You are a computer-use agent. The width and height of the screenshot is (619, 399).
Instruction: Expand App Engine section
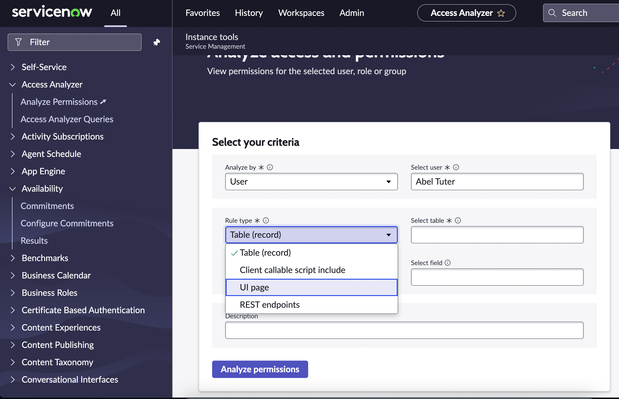[13, 171]
